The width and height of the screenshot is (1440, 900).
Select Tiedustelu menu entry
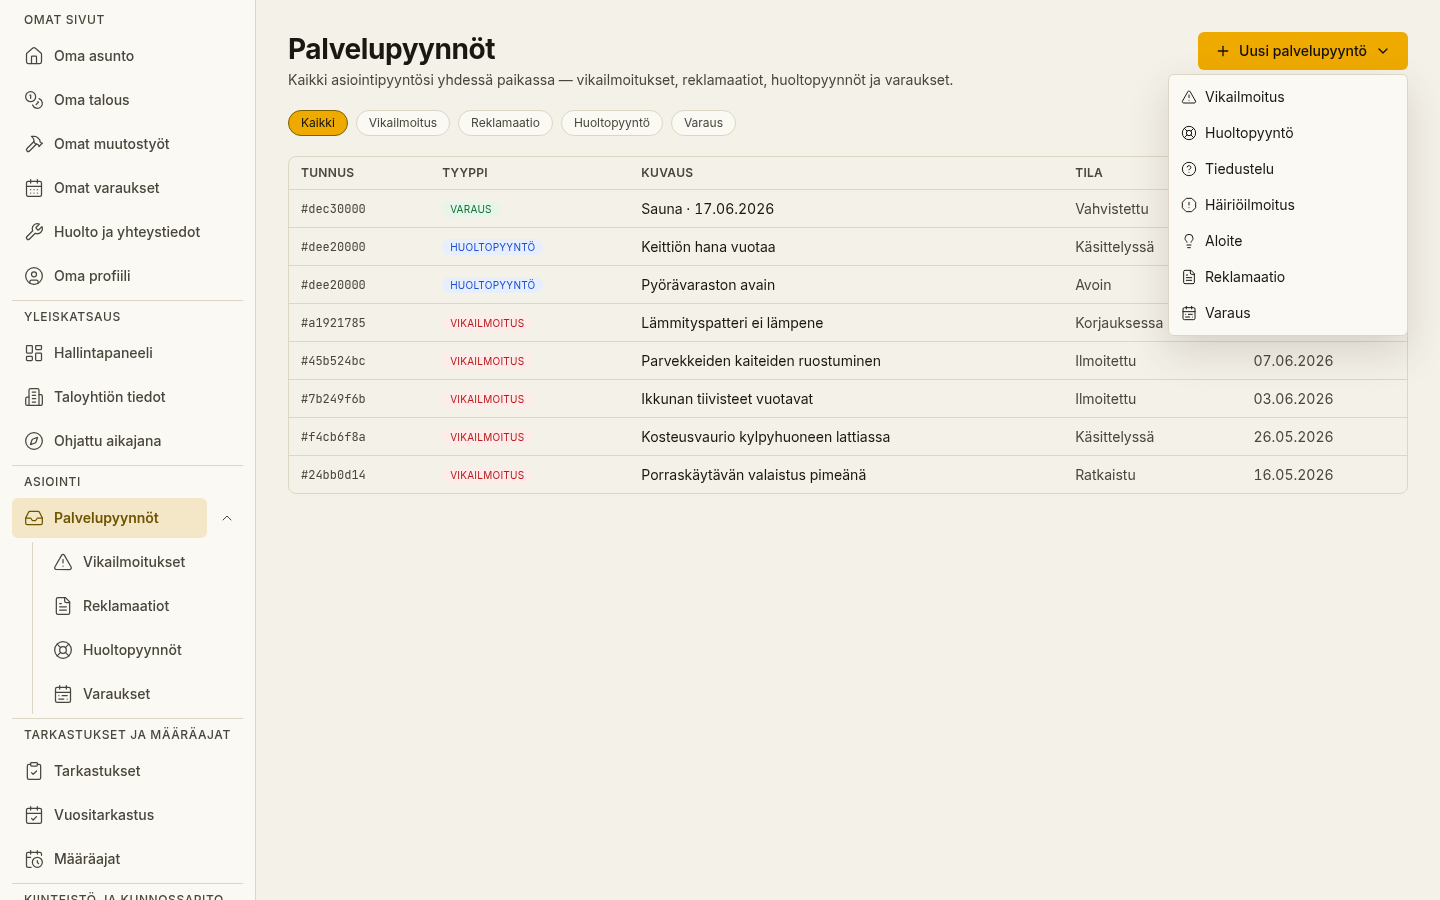pyautogui.click(x=1288, y=169)
